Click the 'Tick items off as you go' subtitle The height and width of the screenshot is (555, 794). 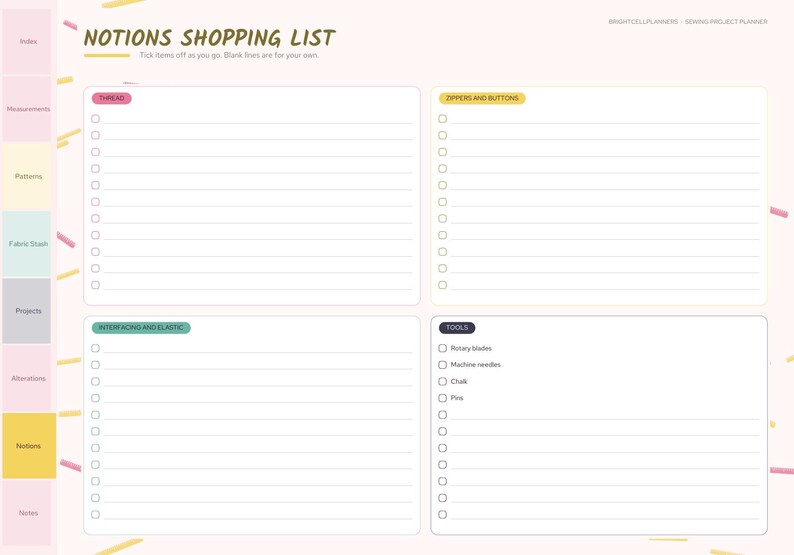click(229, 55)
